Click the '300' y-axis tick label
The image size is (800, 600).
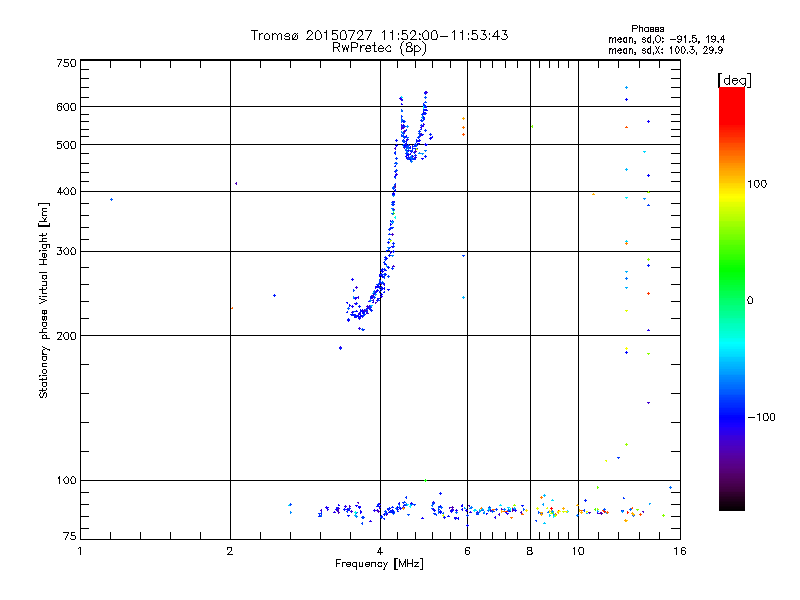[66, 252]
